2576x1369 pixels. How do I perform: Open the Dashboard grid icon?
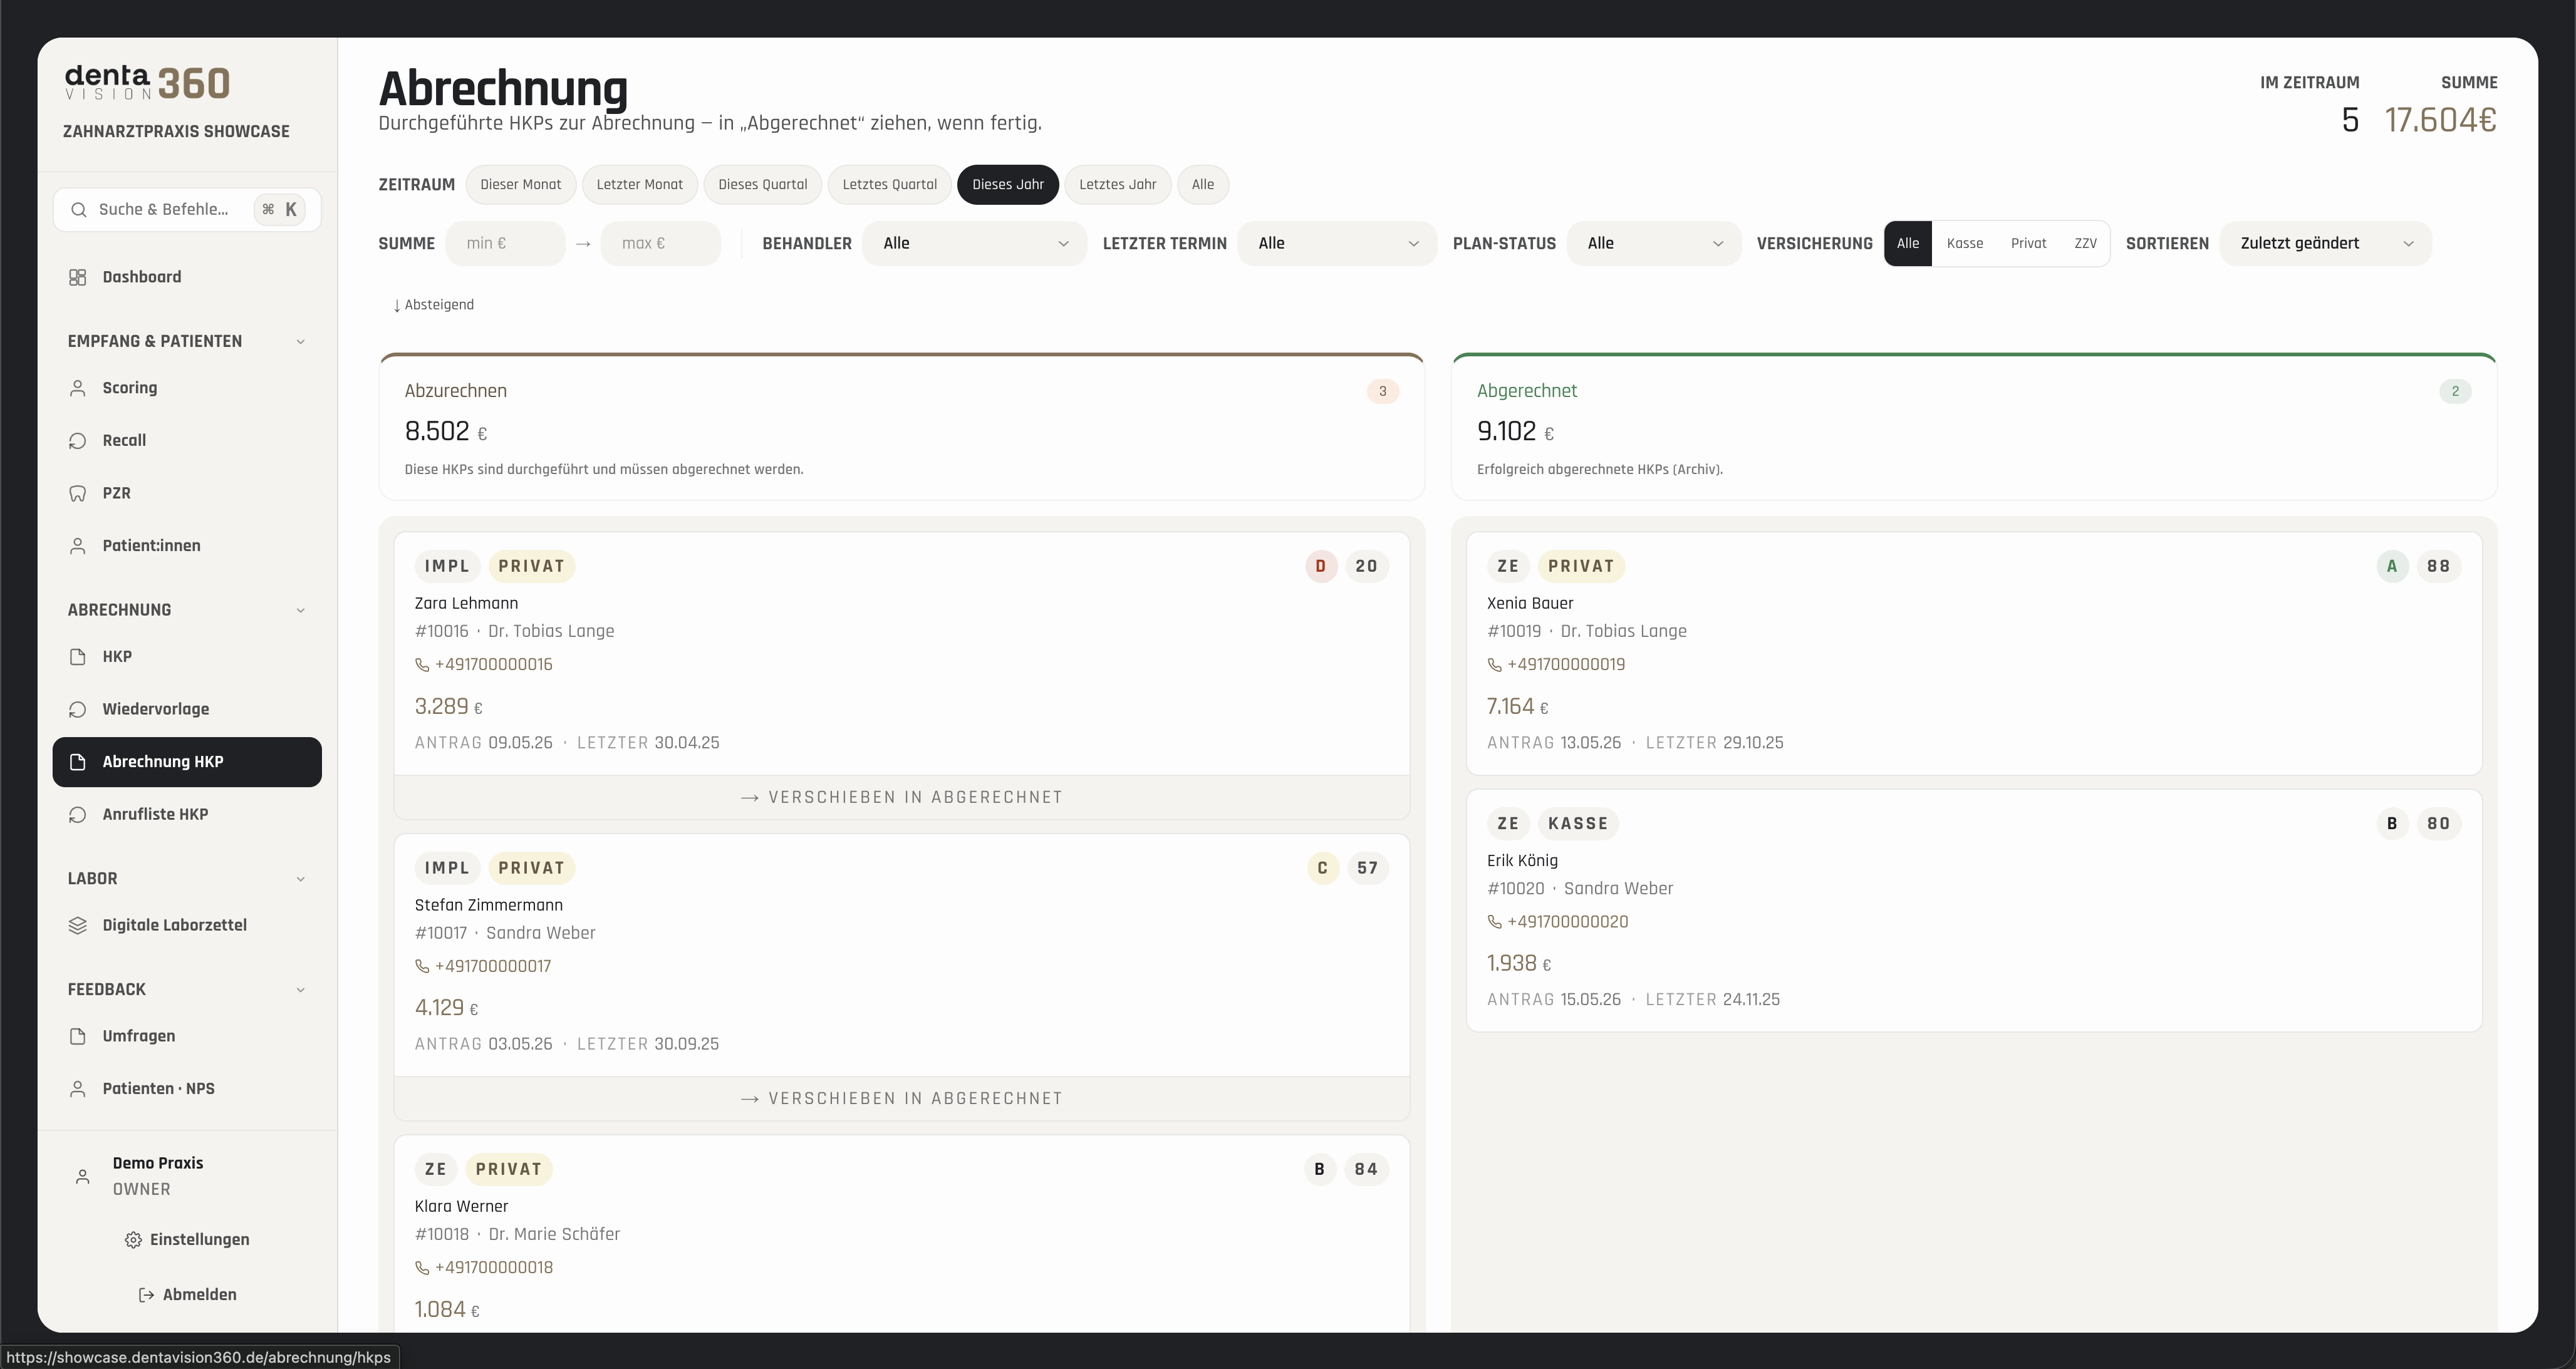pos(77,277)
